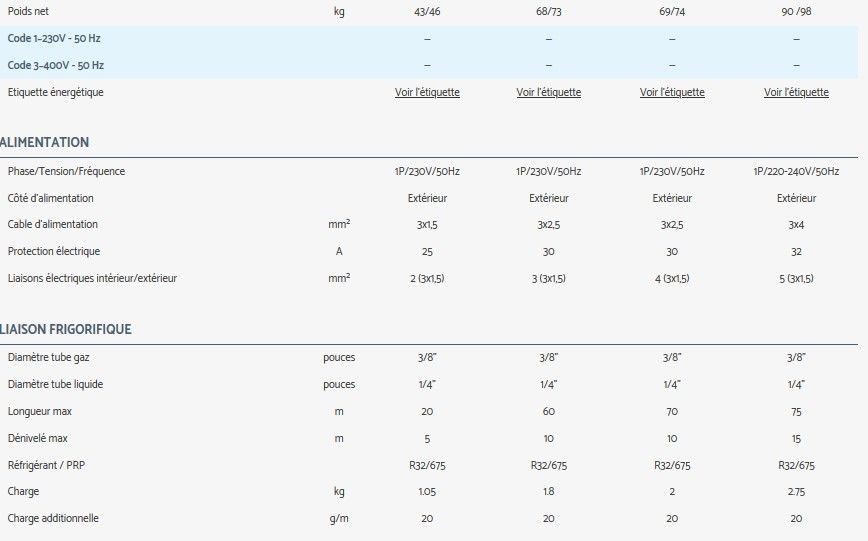Click the '1P/220-240V/50Hz' cell
The width and height of the screenshot is (868, 541).
point(796,171)
